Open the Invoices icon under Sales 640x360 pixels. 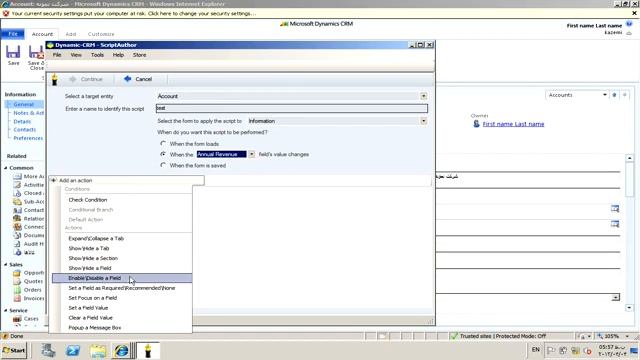[x=17, y=298]
